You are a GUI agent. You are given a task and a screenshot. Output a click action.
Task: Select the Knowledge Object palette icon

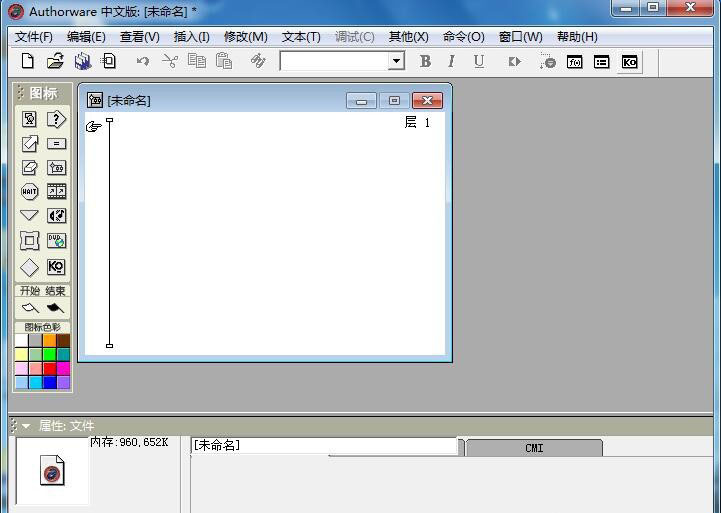[x=56, y=267]
